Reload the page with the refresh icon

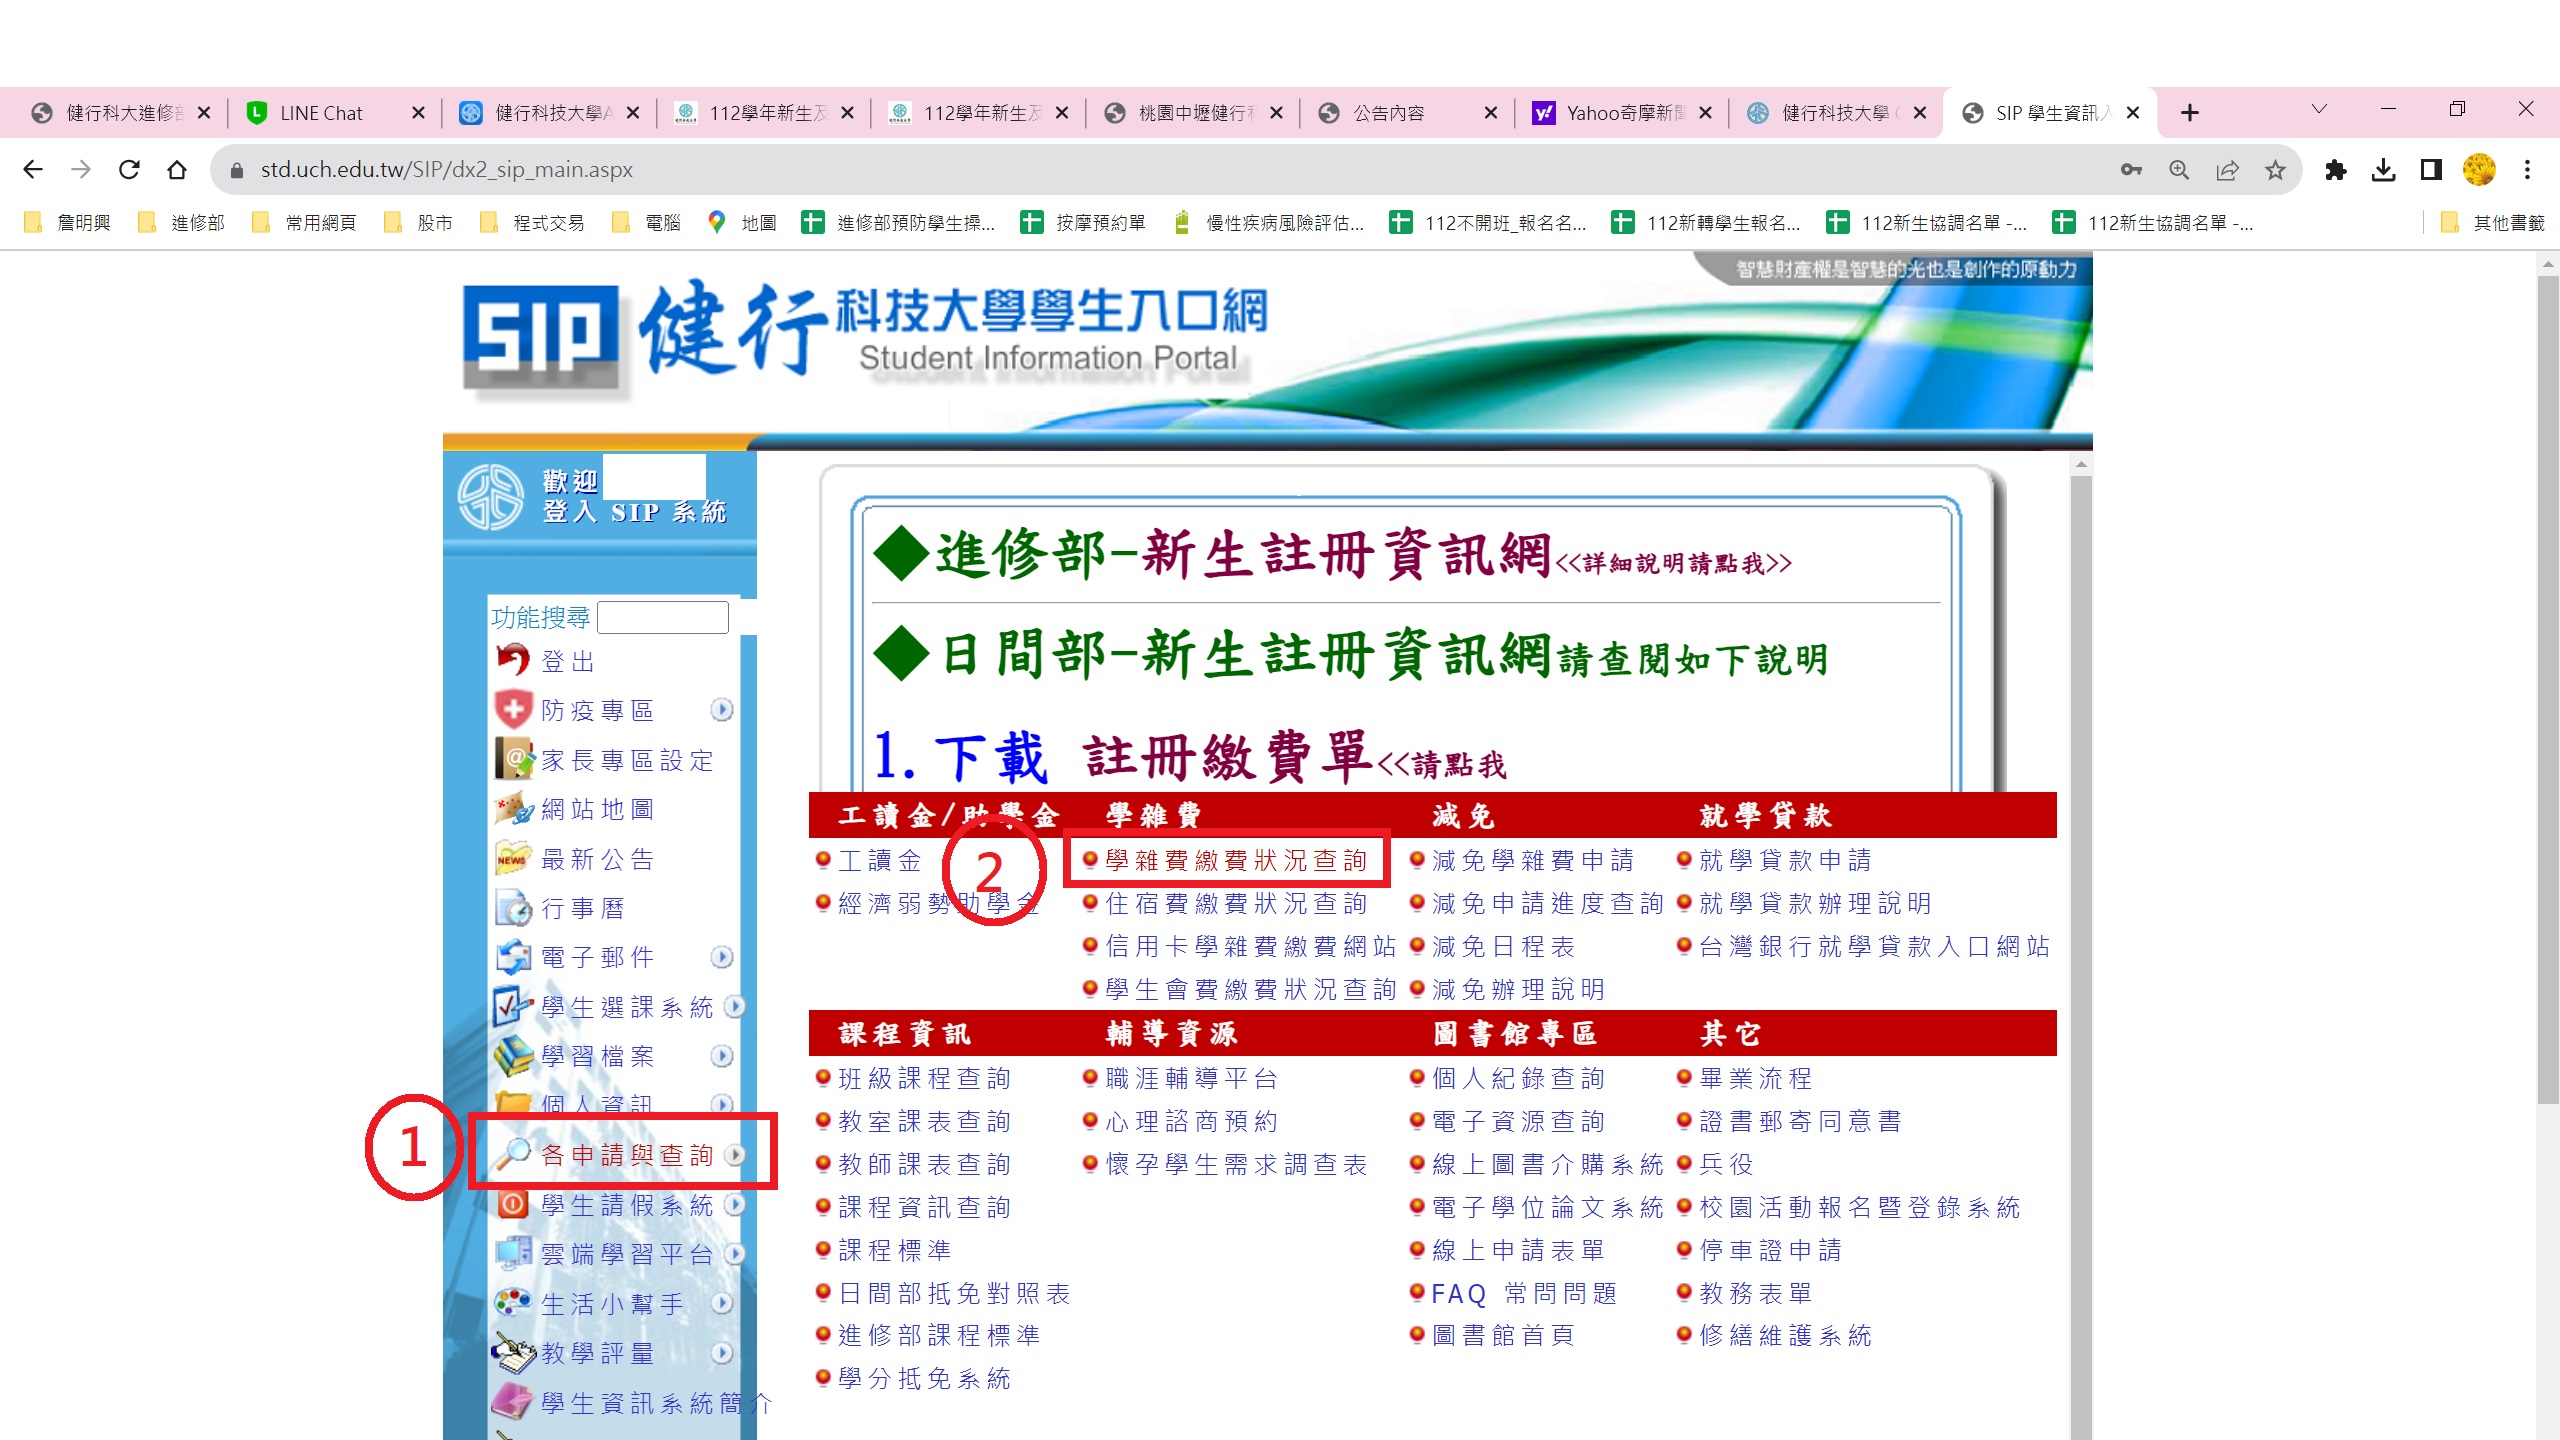coord(129,170)
